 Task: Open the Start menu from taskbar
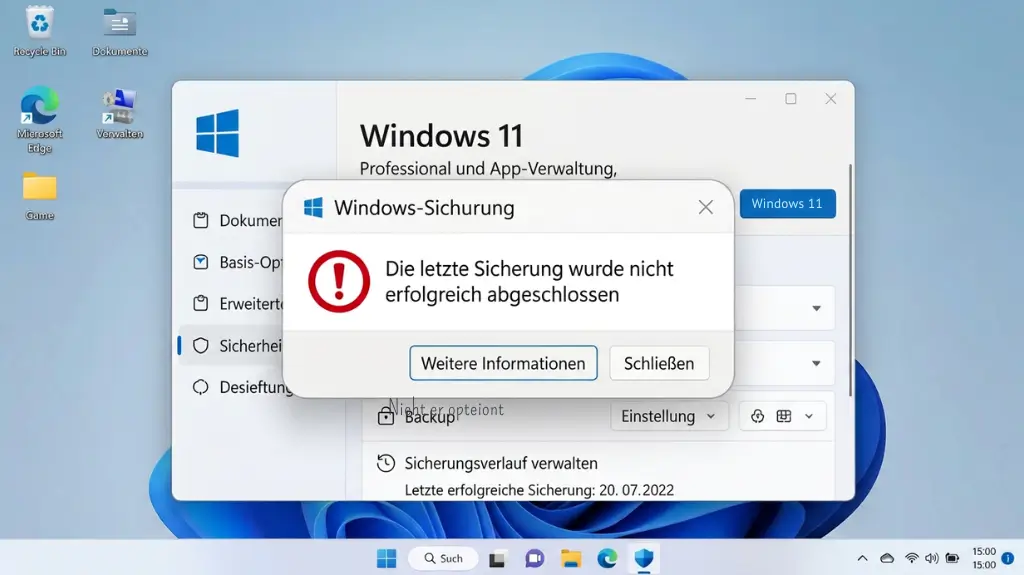click(387, 559)
